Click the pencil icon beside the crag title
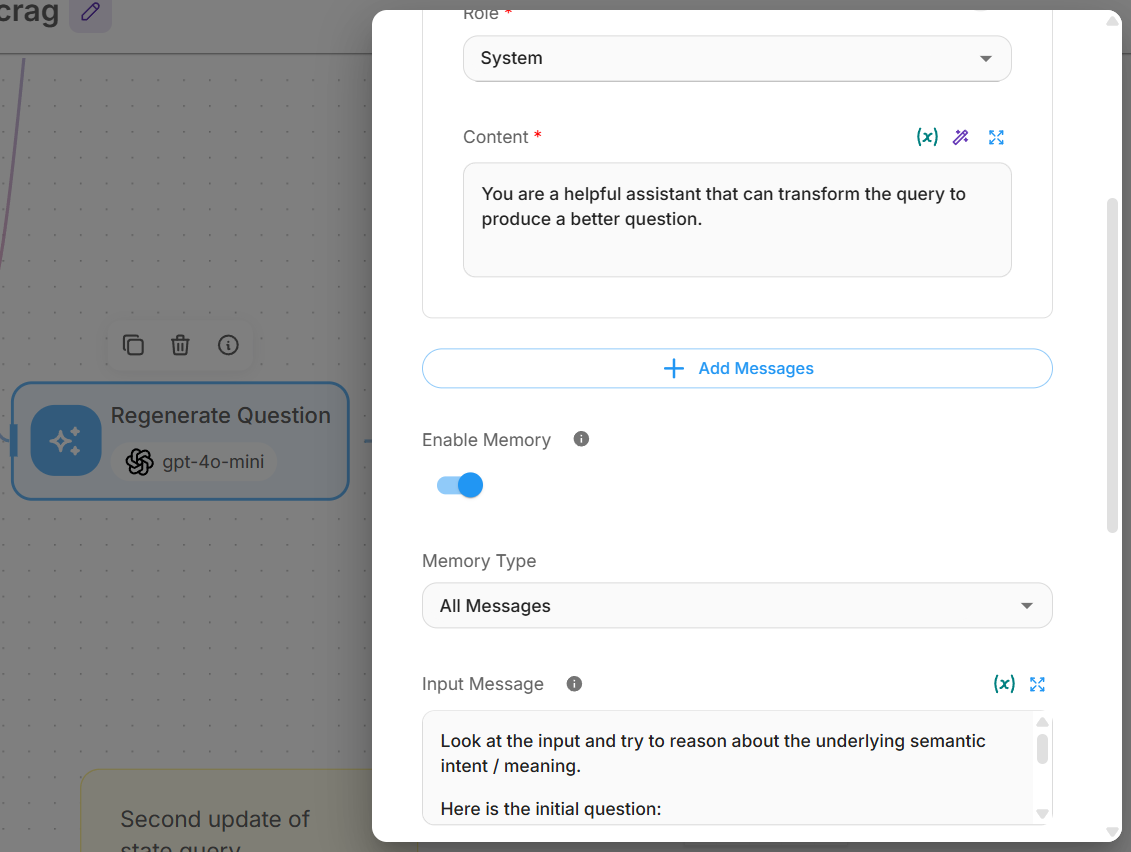Image resolution: width=1131 pixels, height=852 pixels. 90,13
